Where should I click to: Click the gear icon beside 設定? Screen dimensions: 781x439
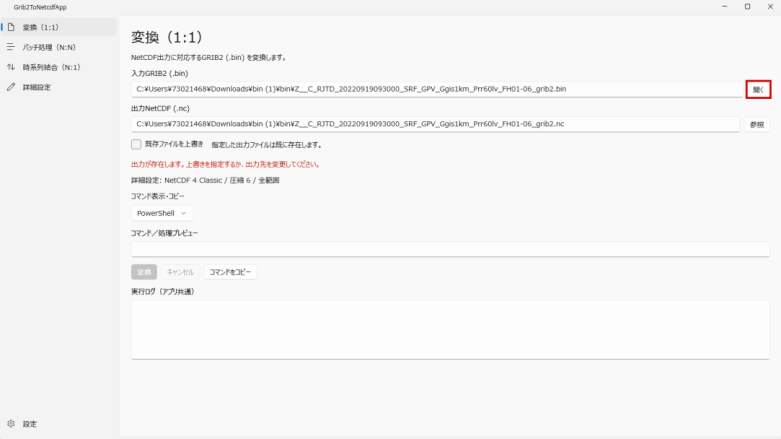[11, 424]
